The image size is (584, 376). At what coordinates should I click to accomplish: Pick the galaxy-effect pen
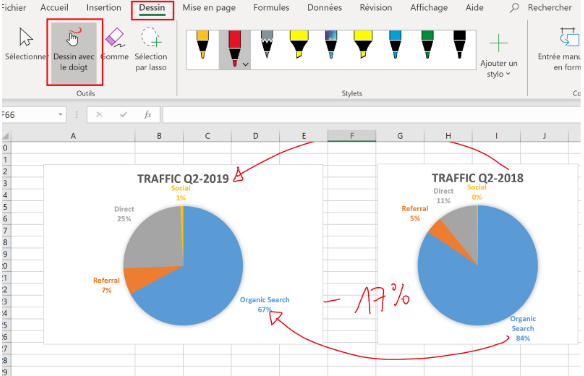(x=331, y=45)
